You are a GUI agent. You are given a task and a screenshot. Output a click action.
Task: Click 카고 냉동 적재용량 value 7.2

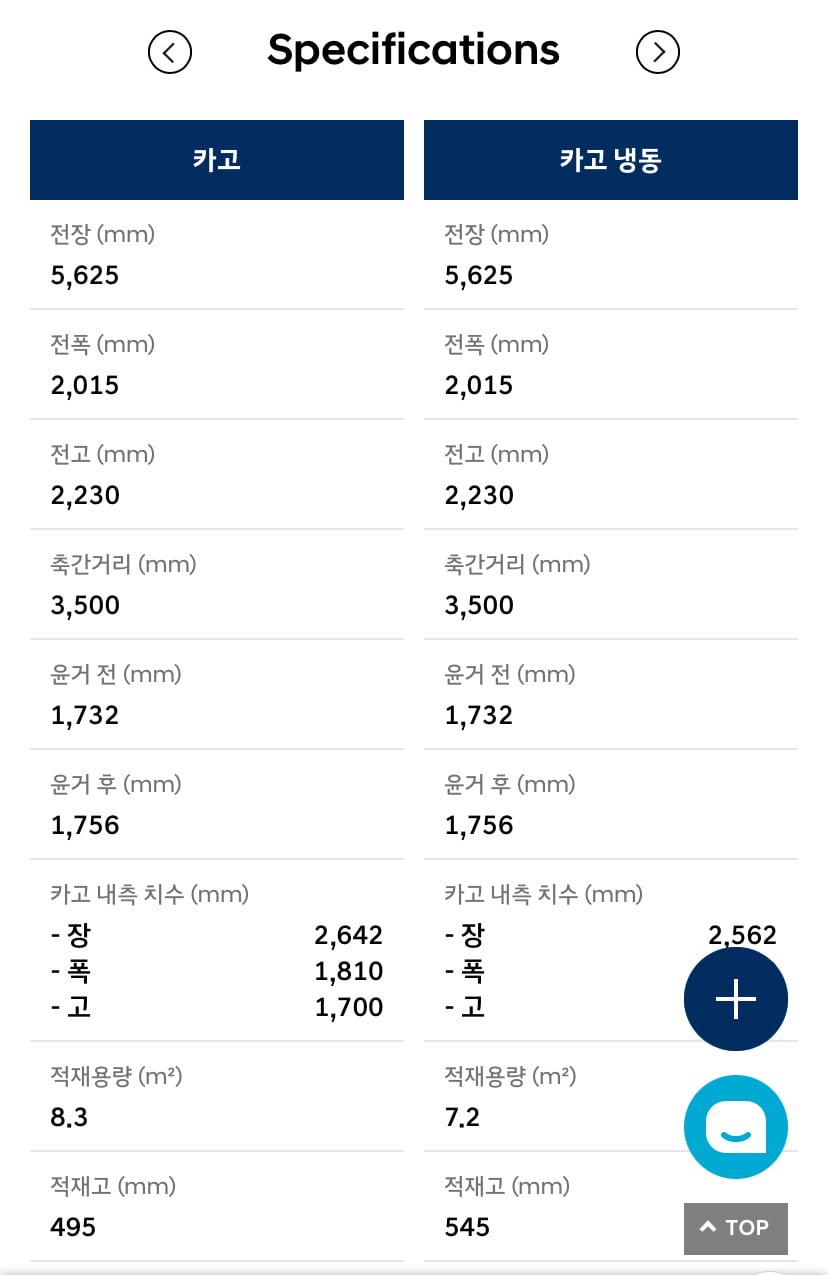click(463, 1118)
